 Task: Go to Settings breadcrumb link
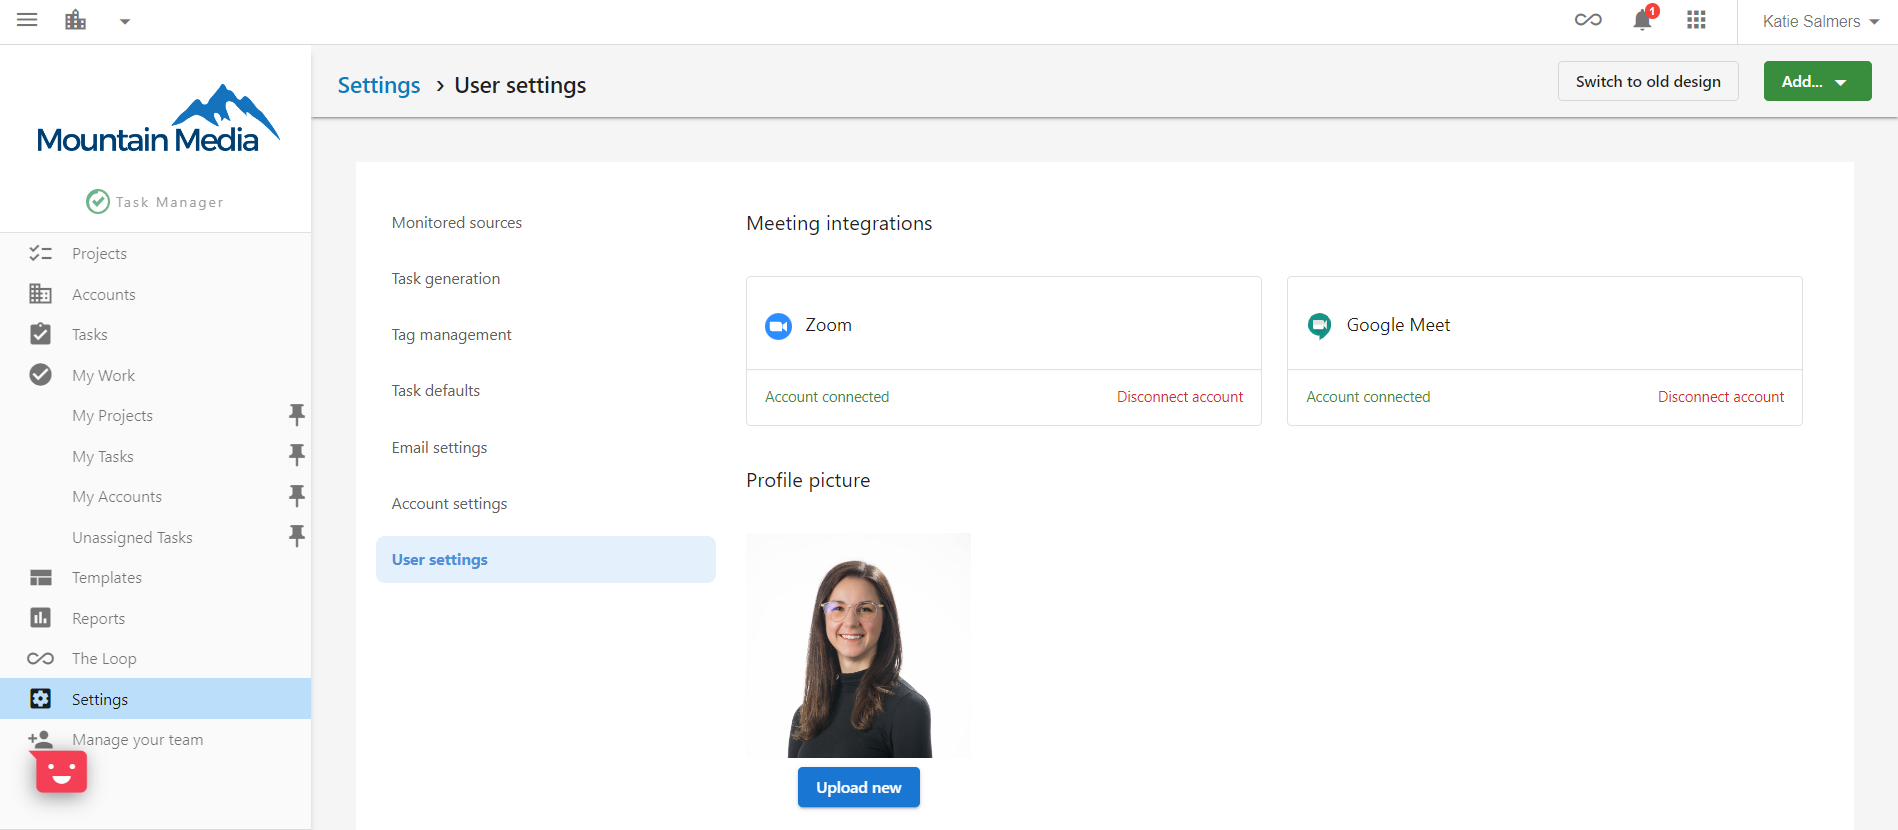379,85
